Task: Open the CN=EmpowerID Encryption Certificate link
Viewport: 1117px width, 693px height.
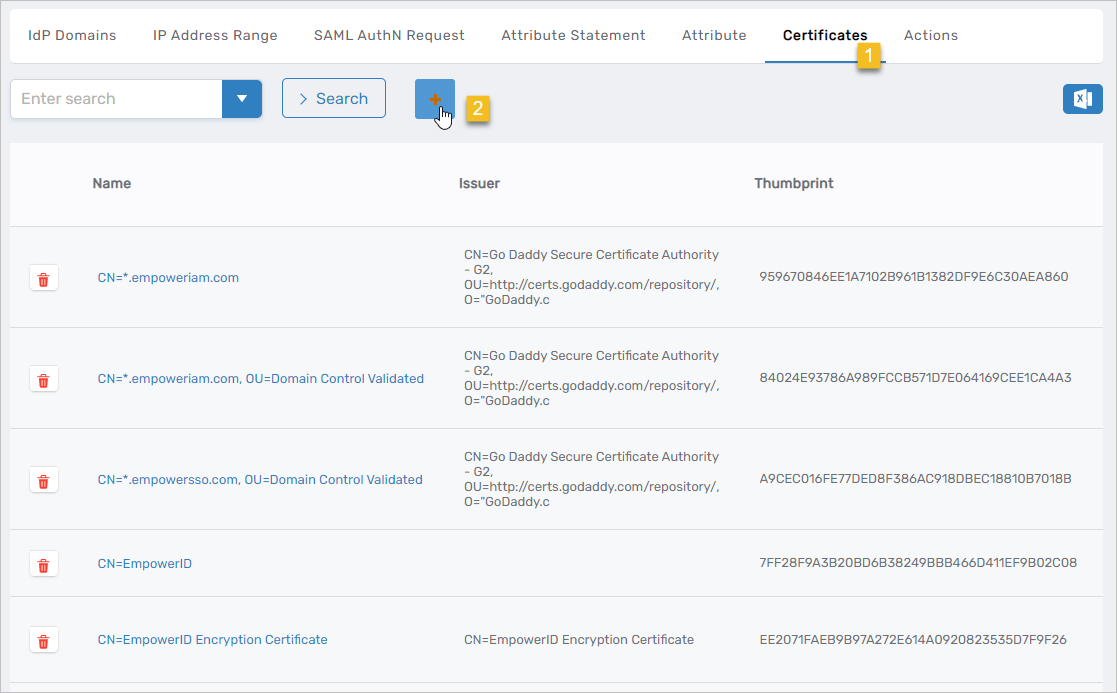Action: click(212, 640)
